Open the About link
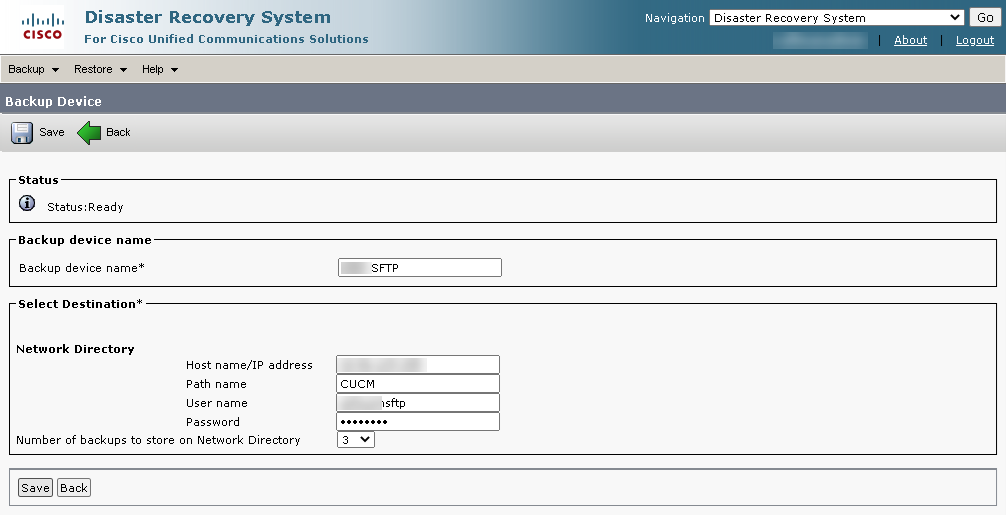This screenshot has height=515, width=1006. (x=910, y=40)
